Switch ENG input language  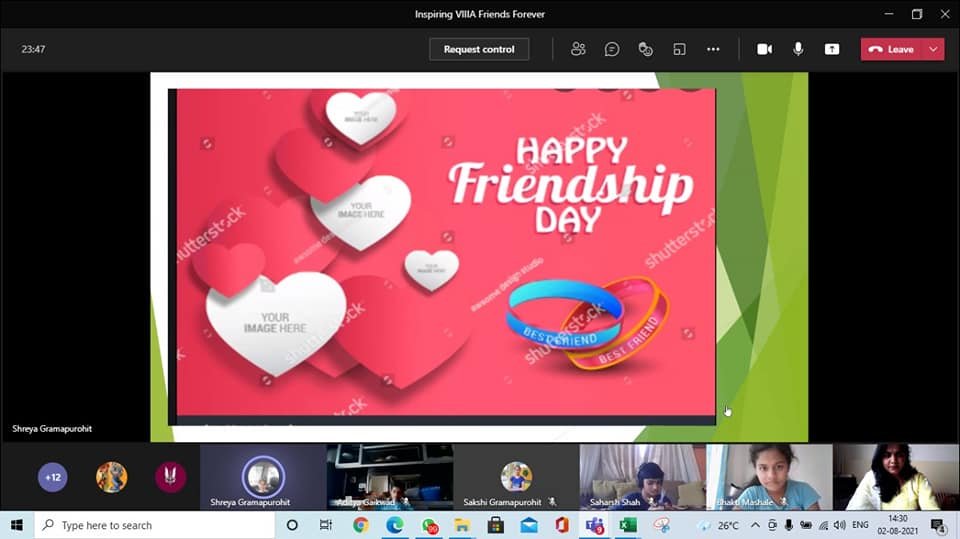pos(860,525)
